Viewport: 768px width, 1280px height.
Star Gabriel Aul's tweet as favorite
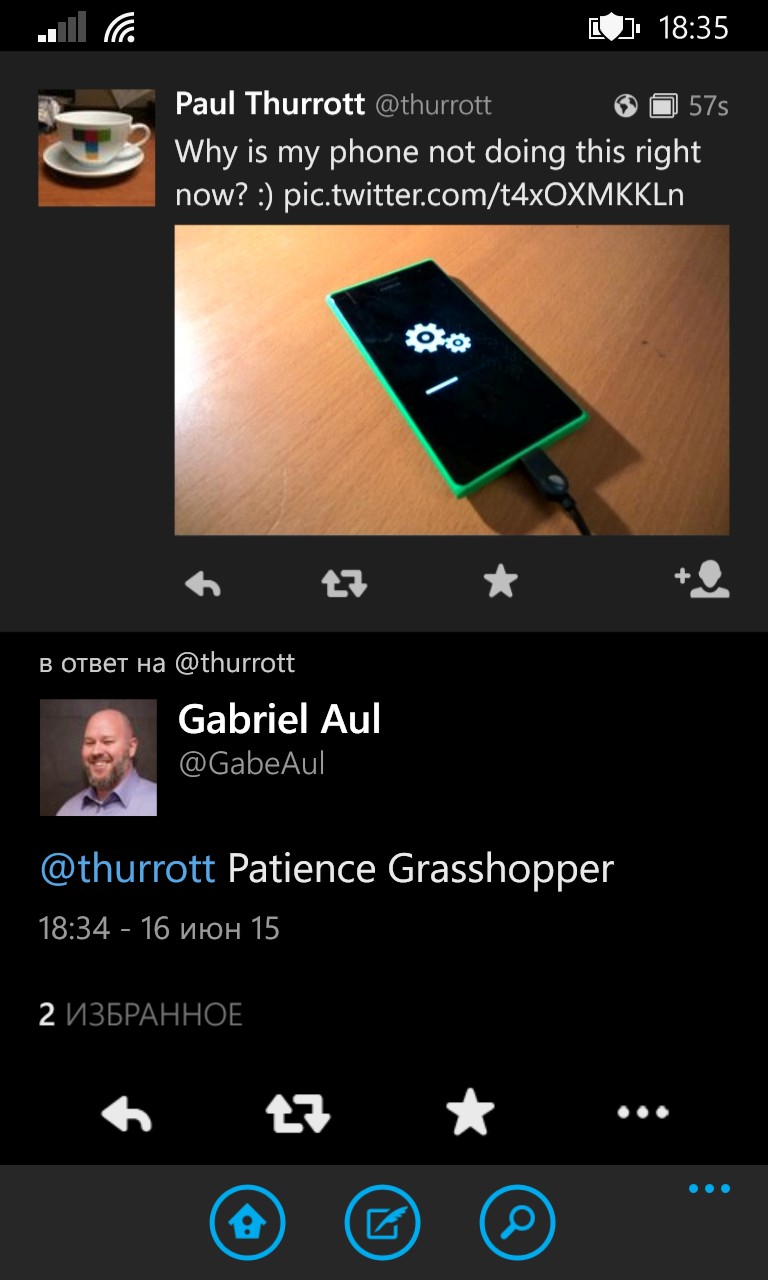coord(470,1111)
